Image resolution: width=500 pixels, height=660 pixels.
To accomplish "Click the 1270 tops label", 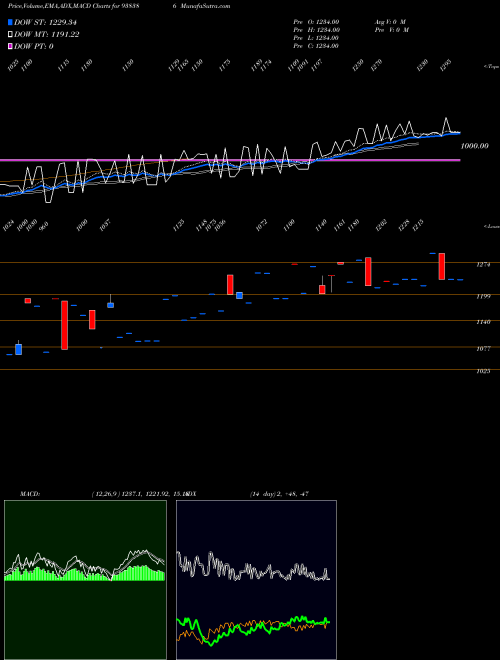I will [376, 65].
